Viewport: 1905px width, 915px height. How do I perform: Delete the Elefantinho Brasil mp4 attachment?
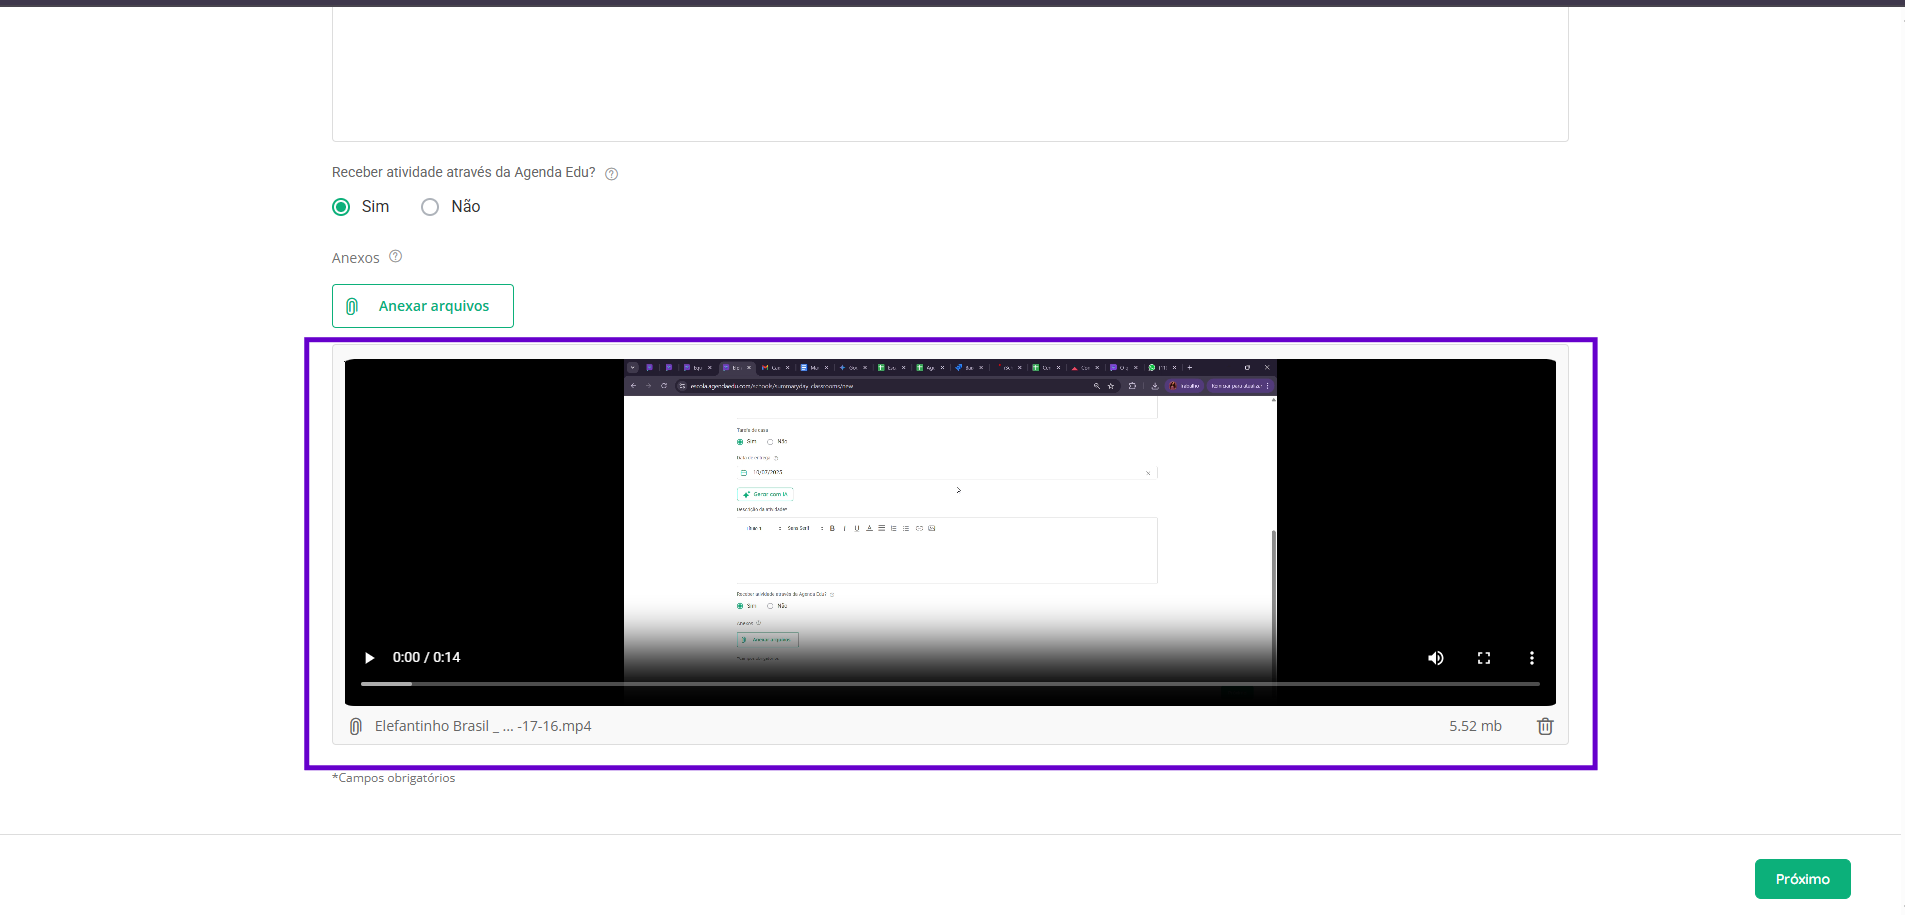pyautogui.click(x=1545, y=727)
